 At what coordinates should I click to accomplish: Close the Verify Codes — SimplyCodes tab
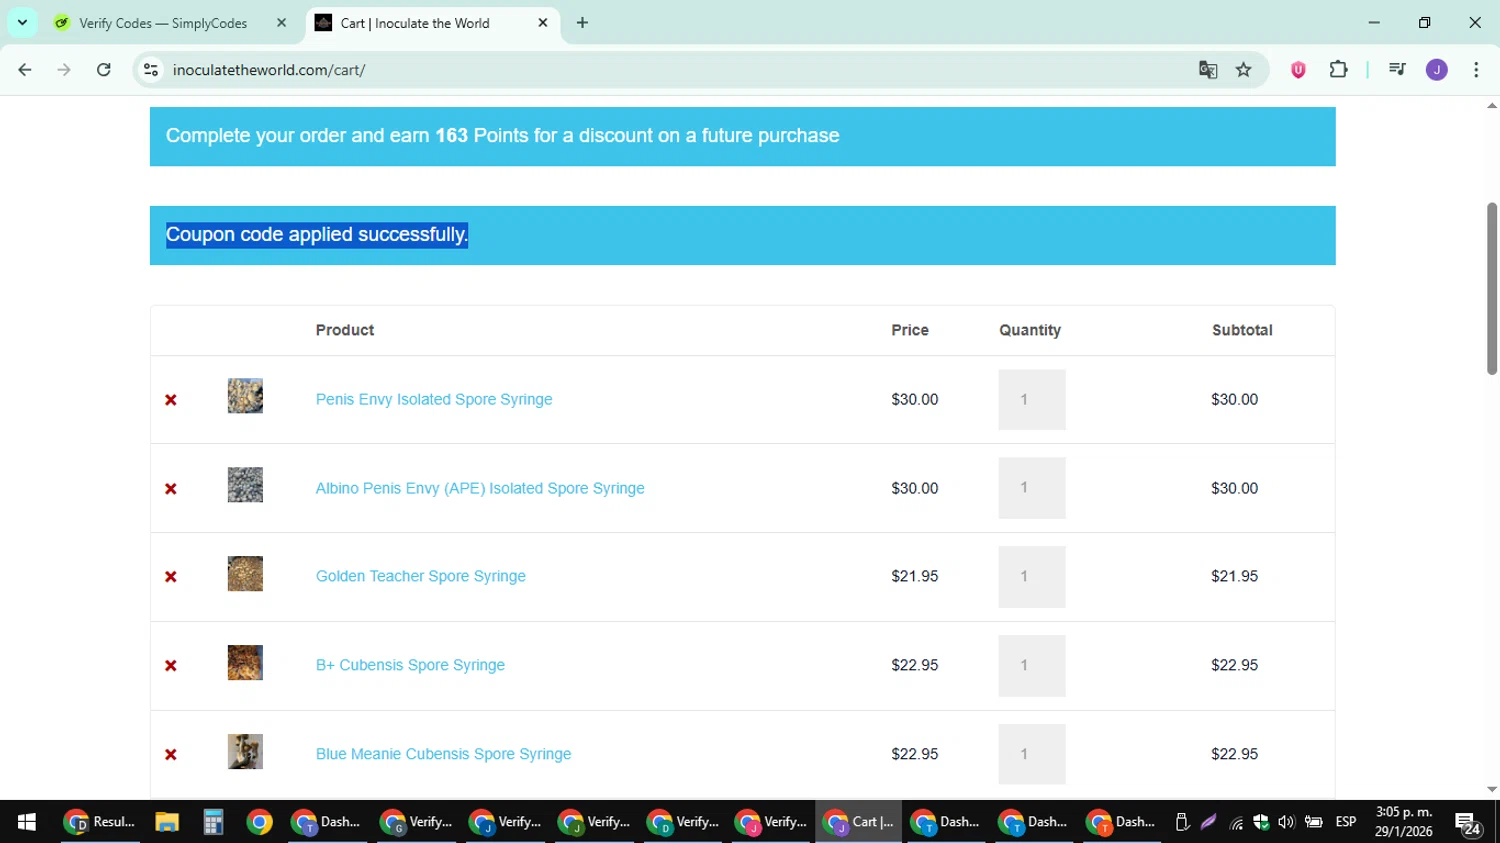click(282, 23)
